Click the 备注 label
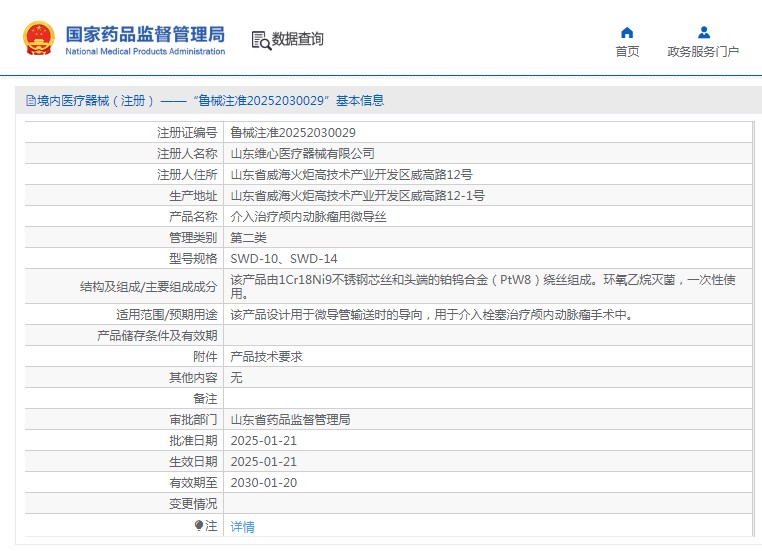Screen dimensions: 762x551 [x=205, y=398]
